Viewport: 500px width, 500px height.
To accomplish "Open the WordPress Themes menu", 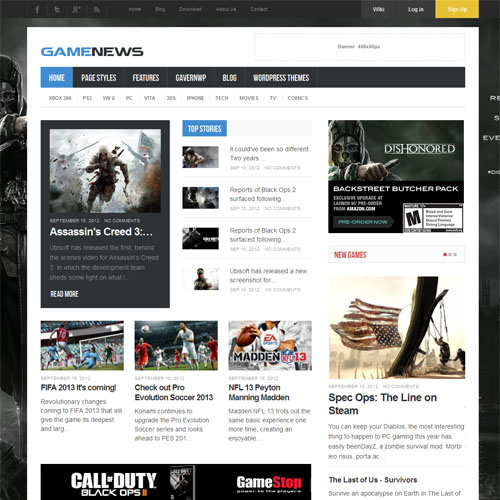I will (281, 77).
